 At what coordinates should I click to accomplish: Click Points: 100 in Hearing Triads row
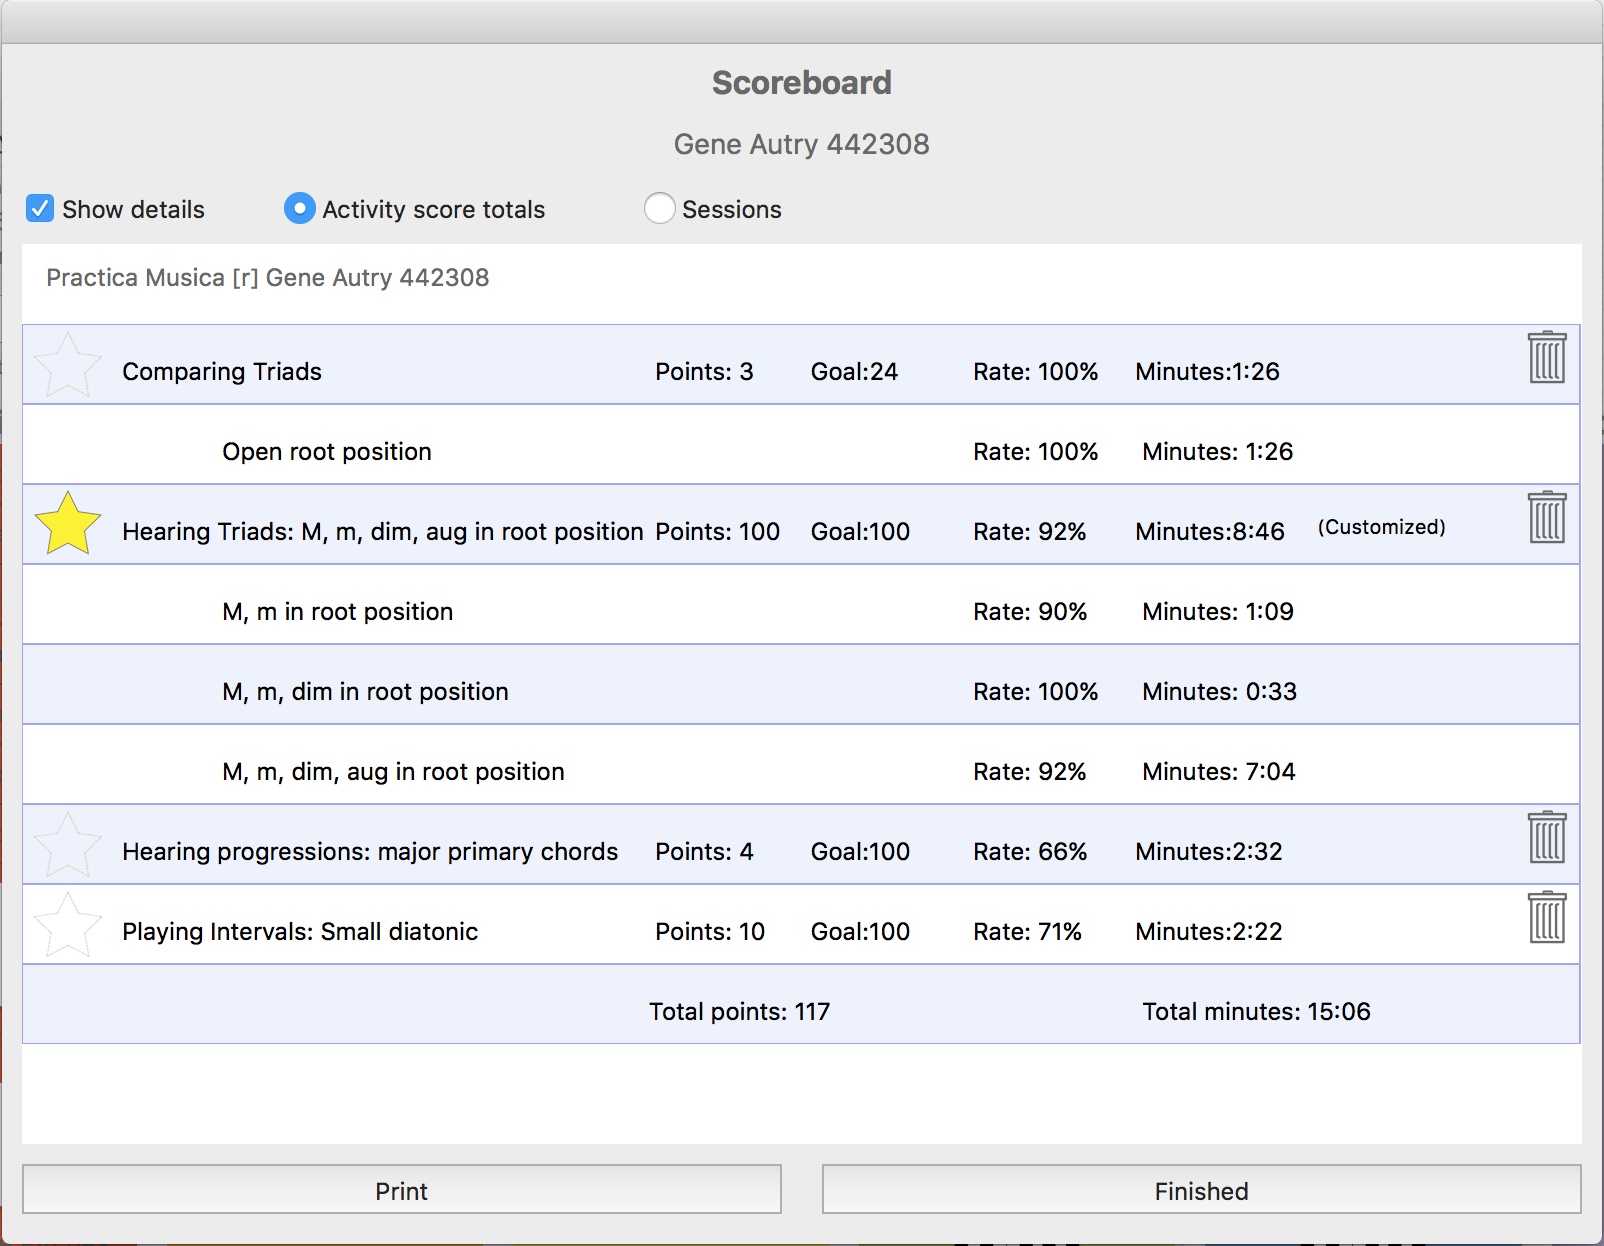[x=717, y=532]
